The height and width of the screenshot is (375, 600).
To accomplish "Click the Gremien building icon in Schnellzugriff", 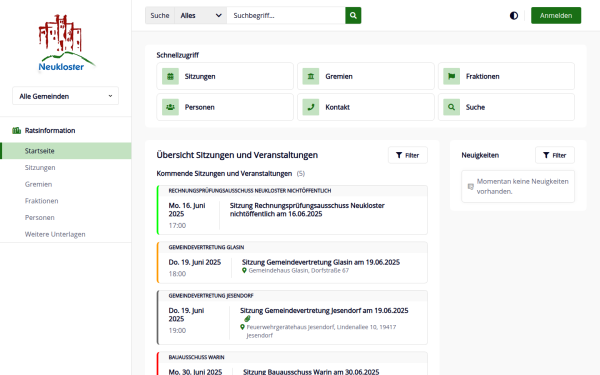I will [311, 76].
